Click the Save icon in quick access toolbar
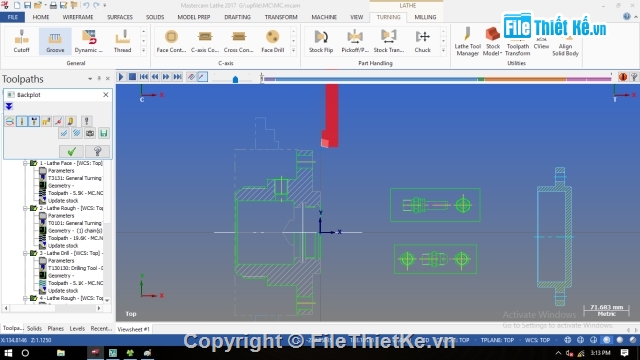This screenshot has width=640, height=360. pyautogui.click(x=27, y=5)
